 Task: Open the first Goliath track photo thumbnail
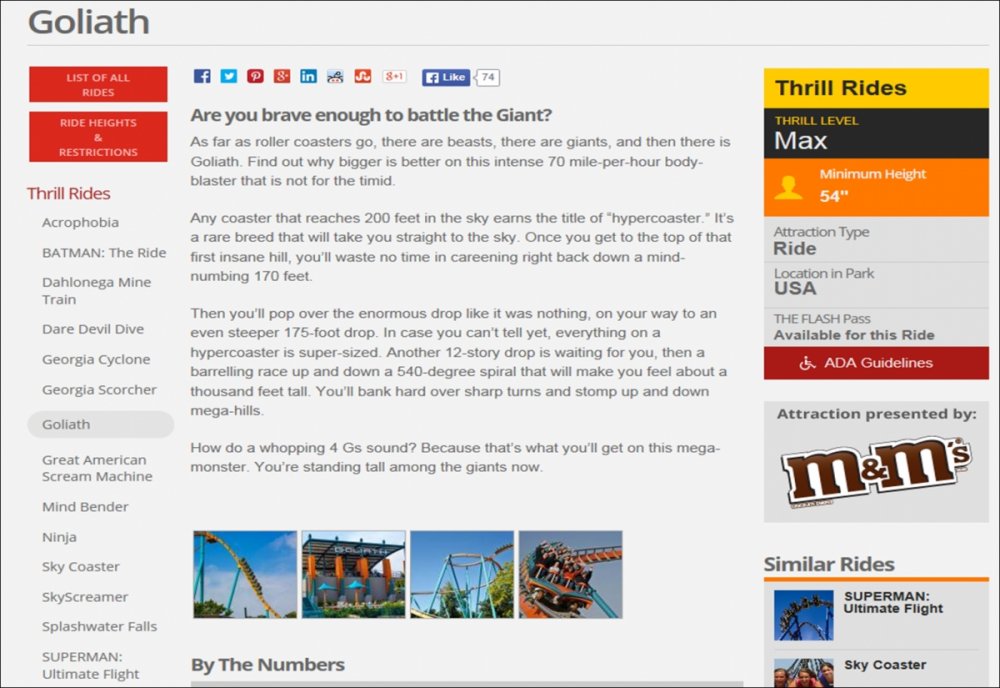point(245,574)
